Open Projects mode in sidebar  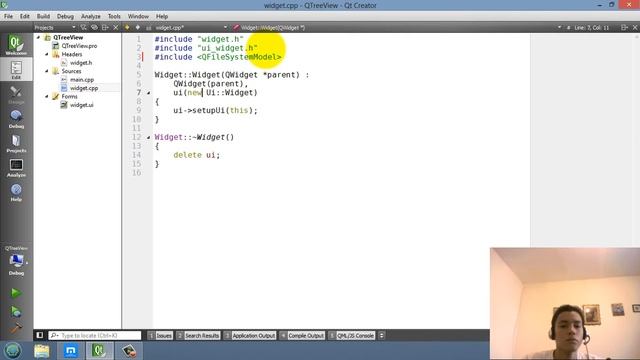(16, 143)
